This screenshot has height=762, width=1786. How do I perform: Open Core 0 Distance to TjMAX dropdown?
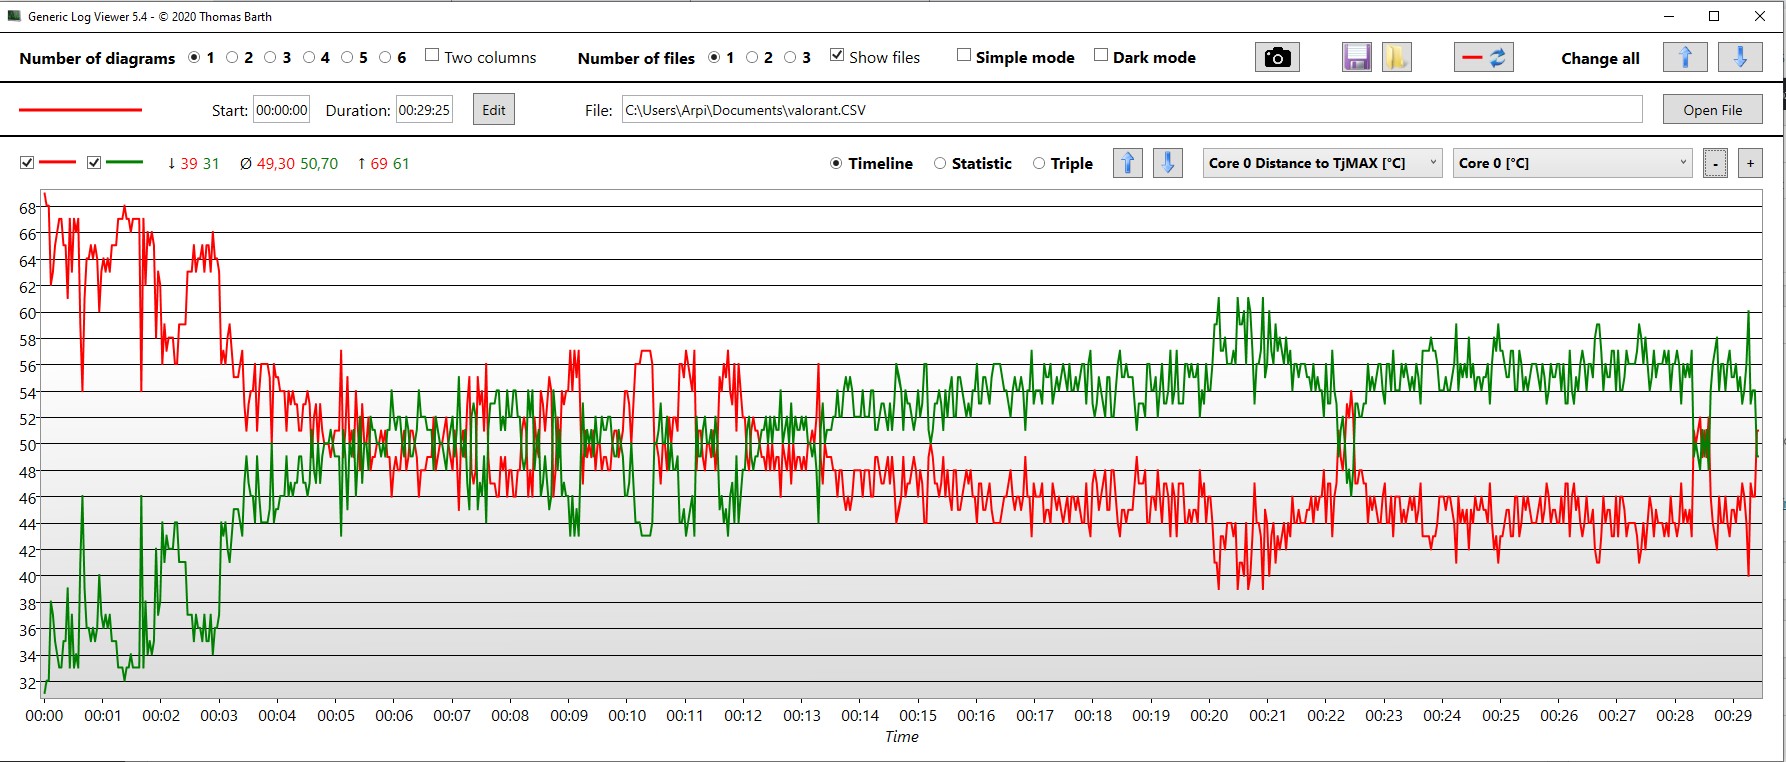pyautogui.click(x=1322, y=163)
